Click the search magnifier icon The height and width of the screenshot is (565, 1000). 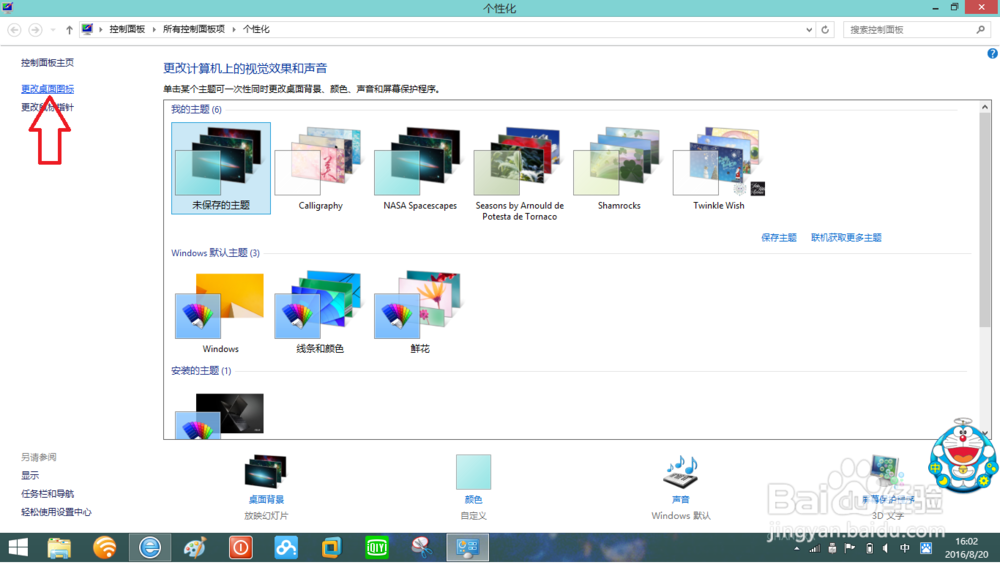(x=981, y=29)
